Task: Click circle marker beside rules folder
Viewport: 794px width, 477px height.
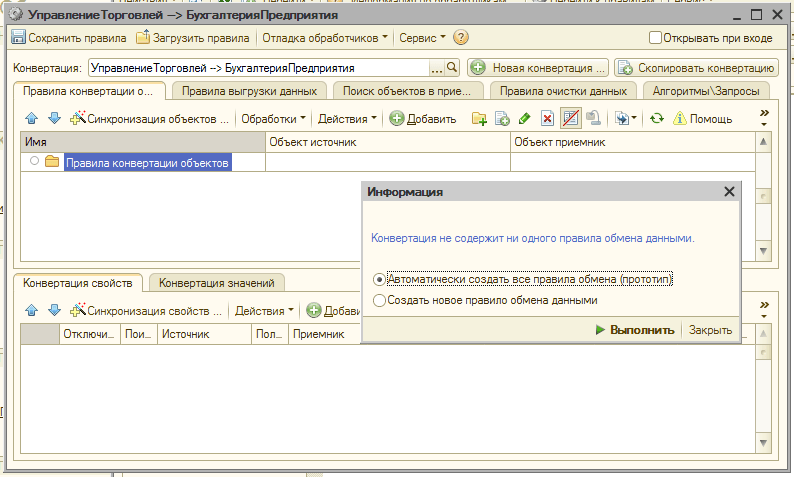Action: click(34, 161)
